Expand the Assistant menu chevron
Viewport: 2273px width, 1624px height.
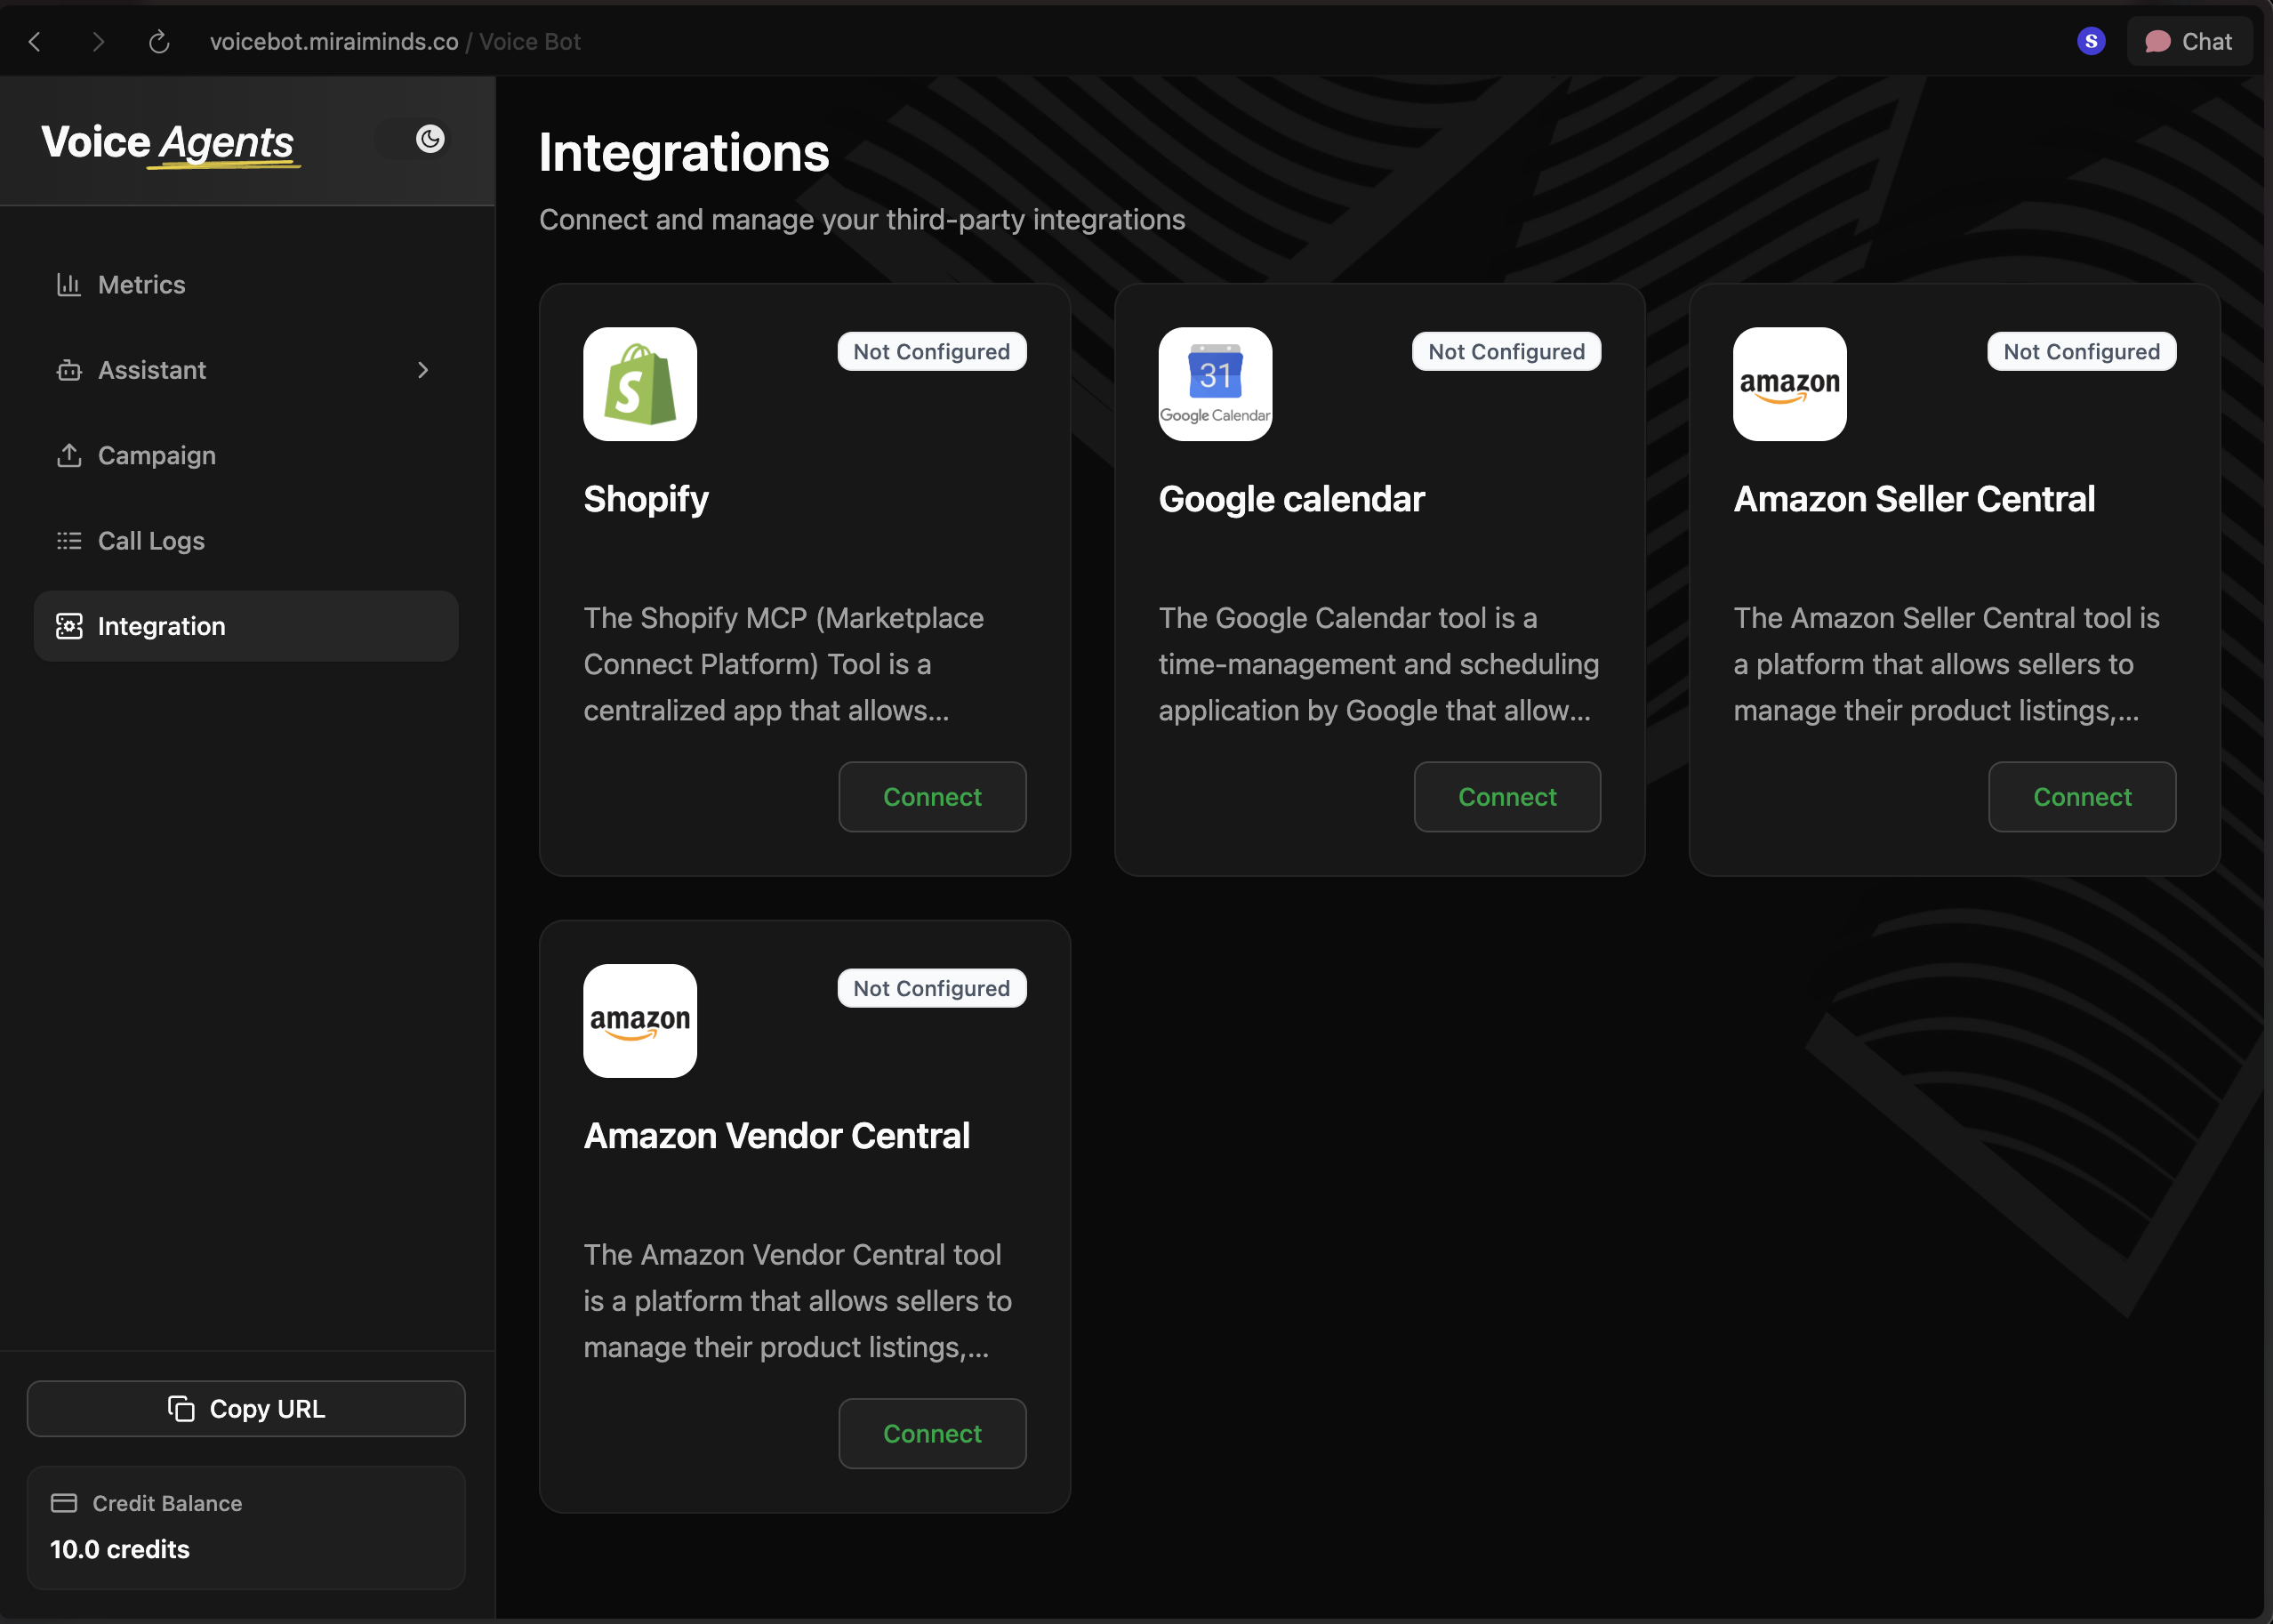coord(423,370)
